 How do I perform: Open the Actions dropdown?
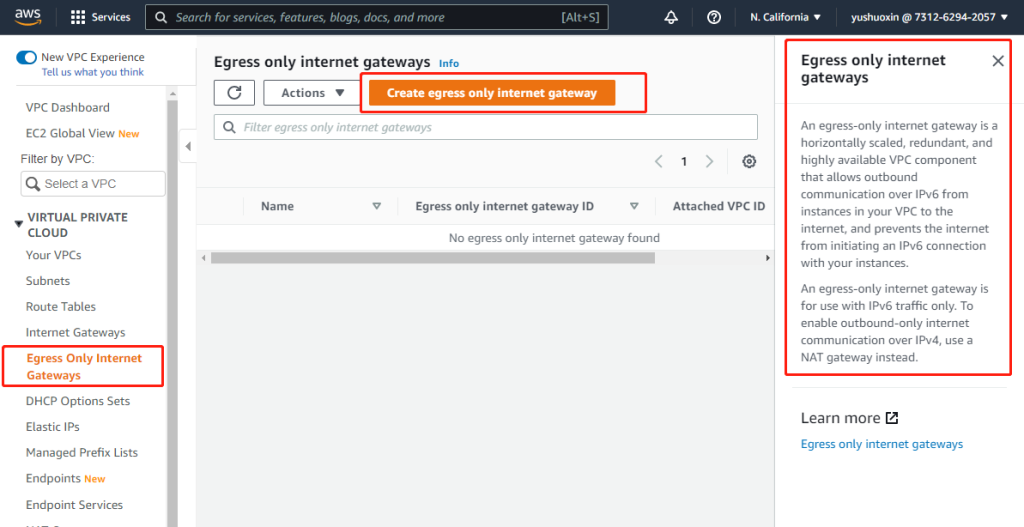[312, 93]
